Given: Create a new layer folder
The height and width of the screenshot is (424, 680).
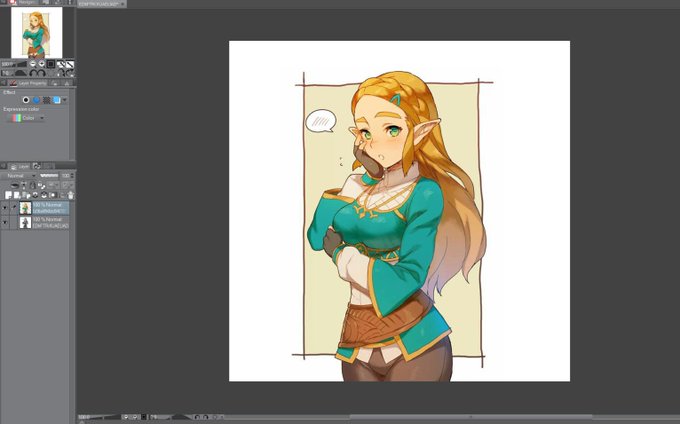Looking at the screenshot, I should point(26,195).
